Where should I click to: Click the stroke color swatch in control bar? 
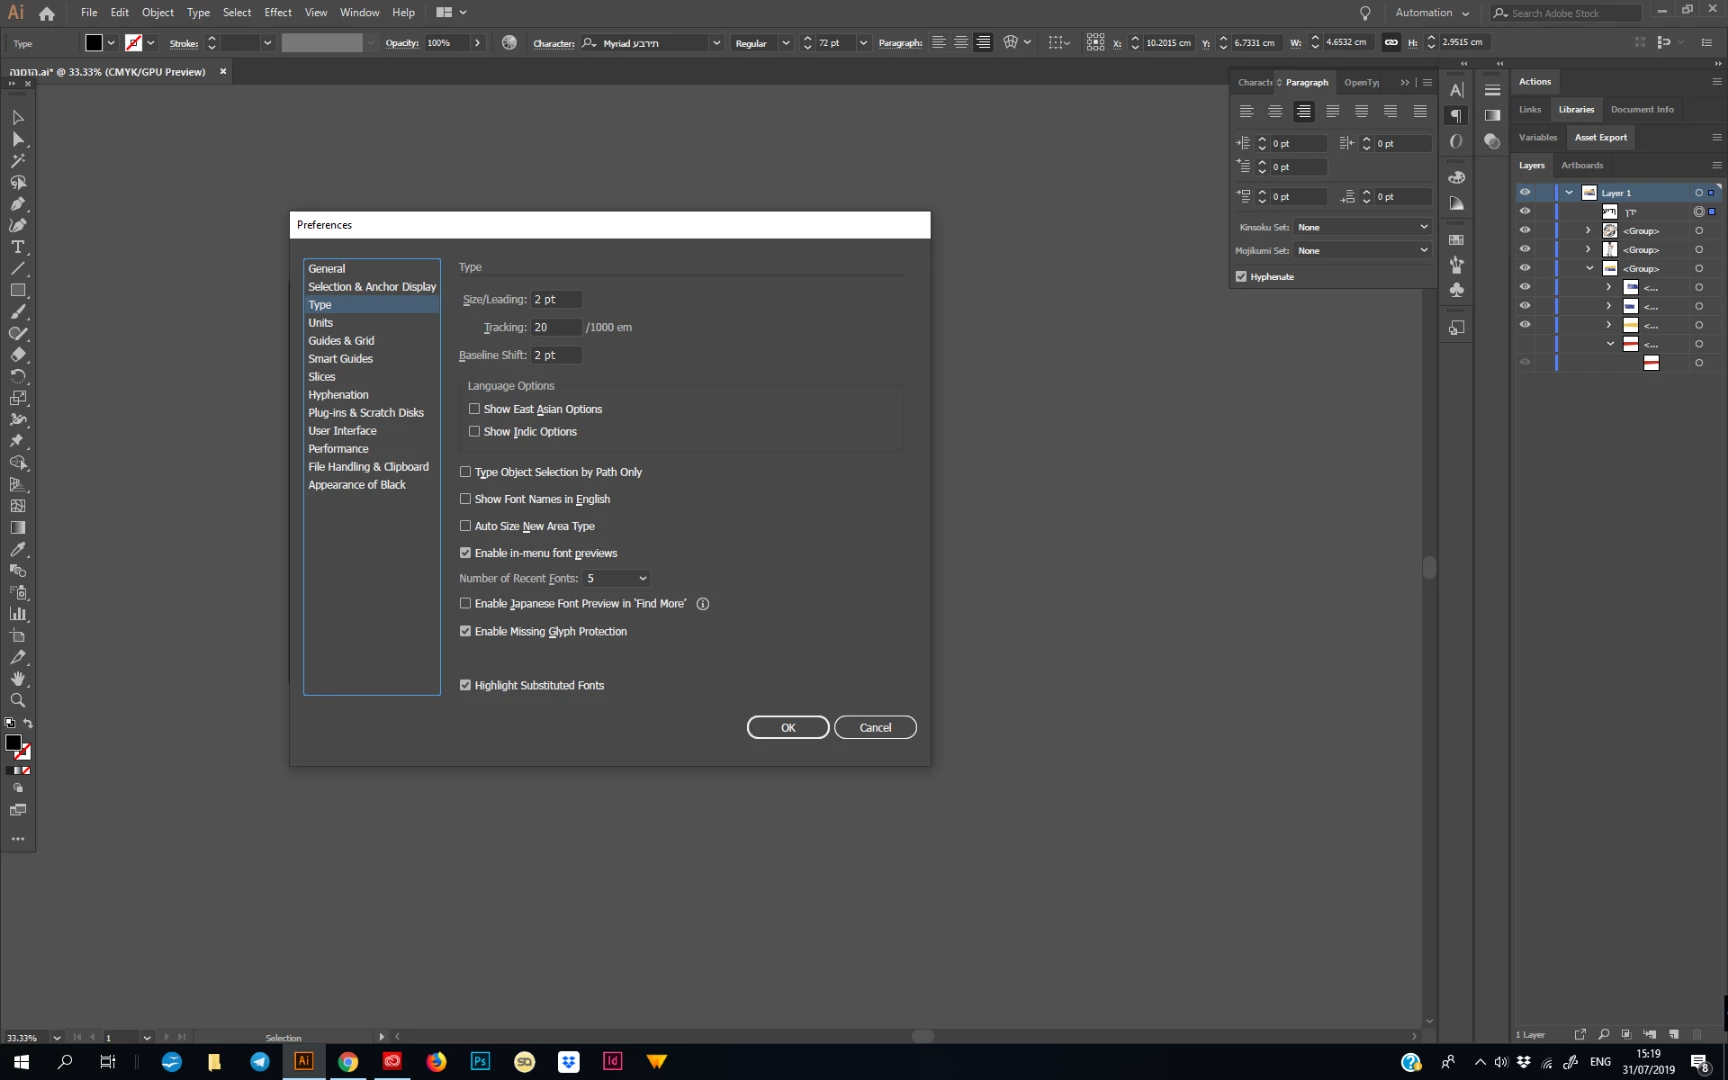[x=133, y=43]
